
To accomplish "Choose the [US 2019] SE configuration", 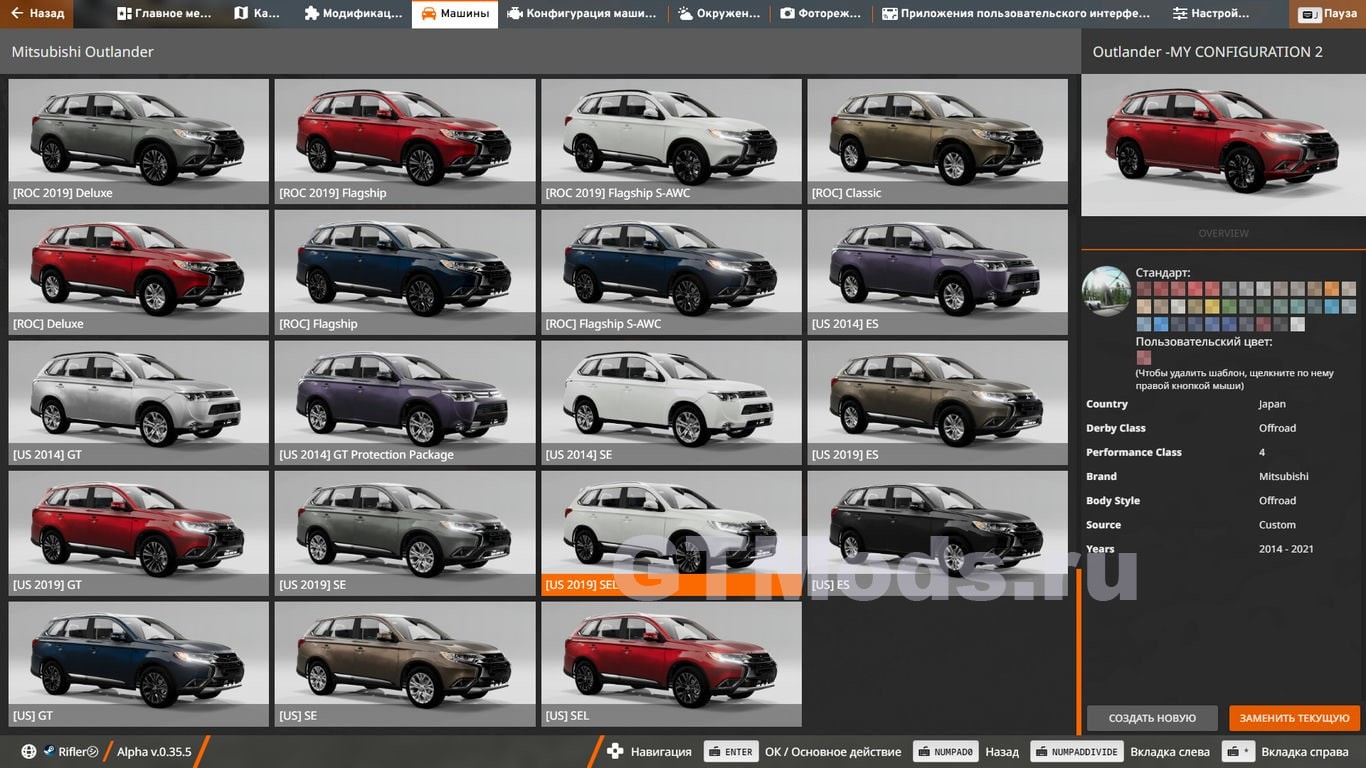I will click(405, 533).
